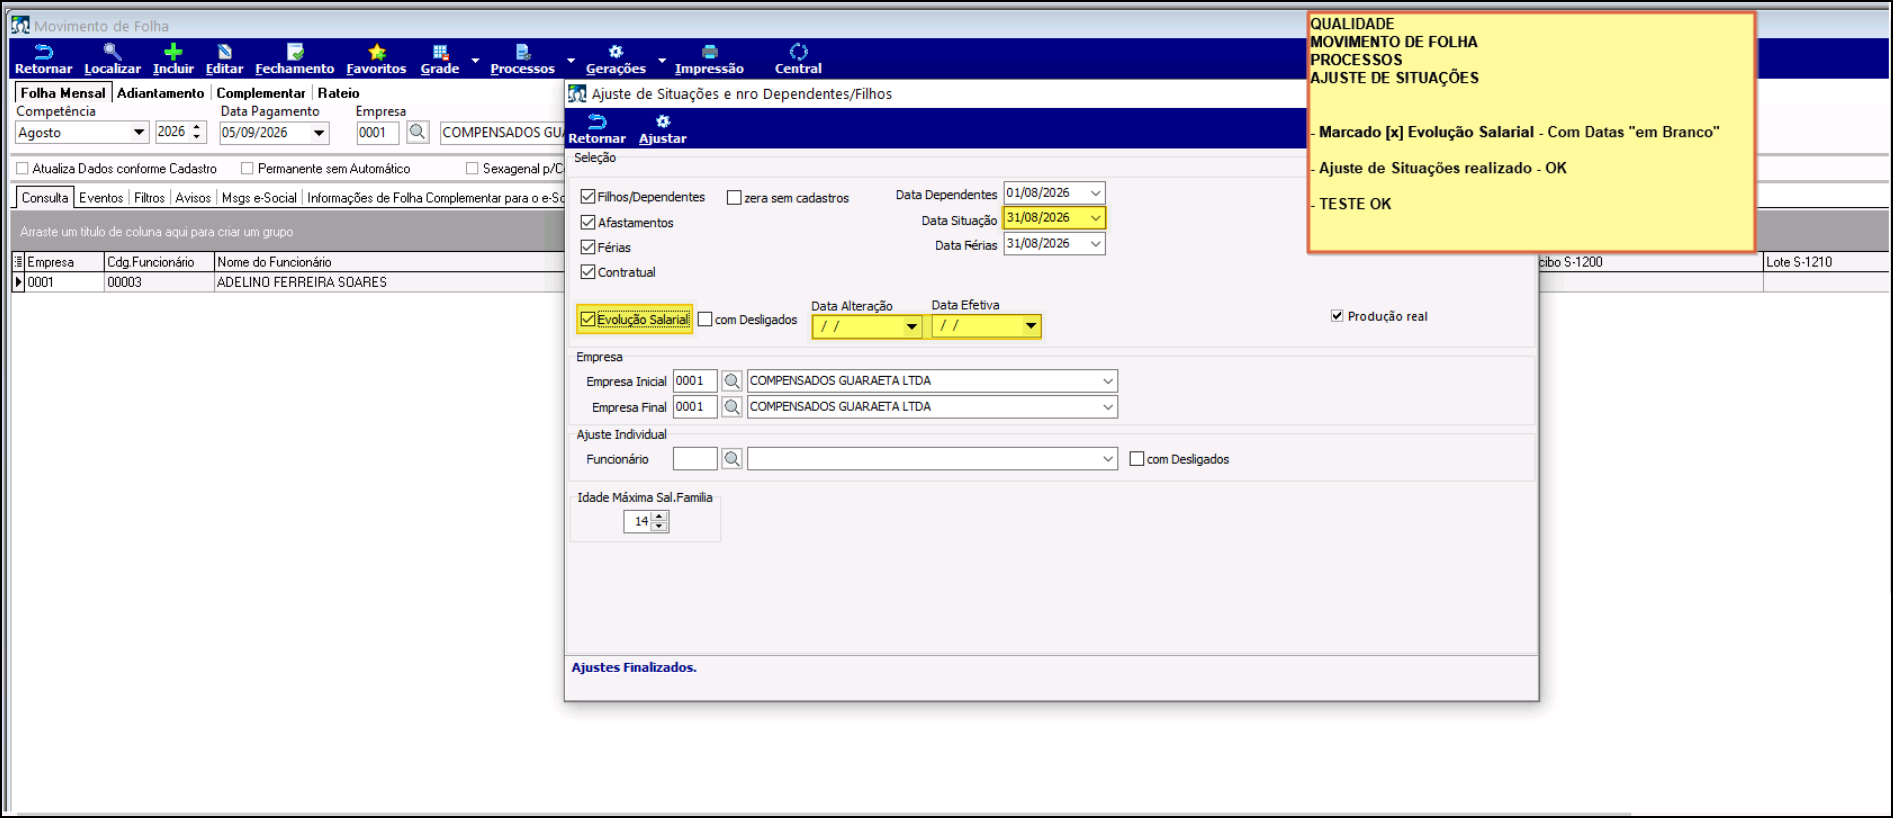
Task: Open the Grade toolbar icon
Action: click(x=440, y=52)
